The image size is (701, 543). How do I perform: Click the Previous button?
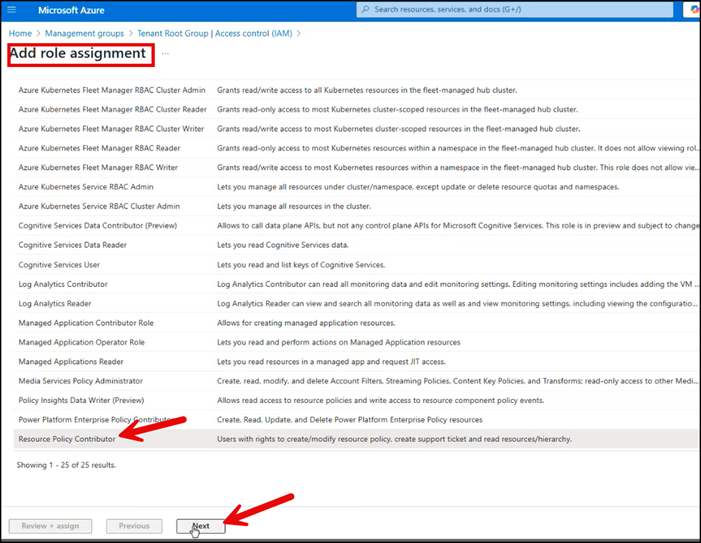coord(134,526)
